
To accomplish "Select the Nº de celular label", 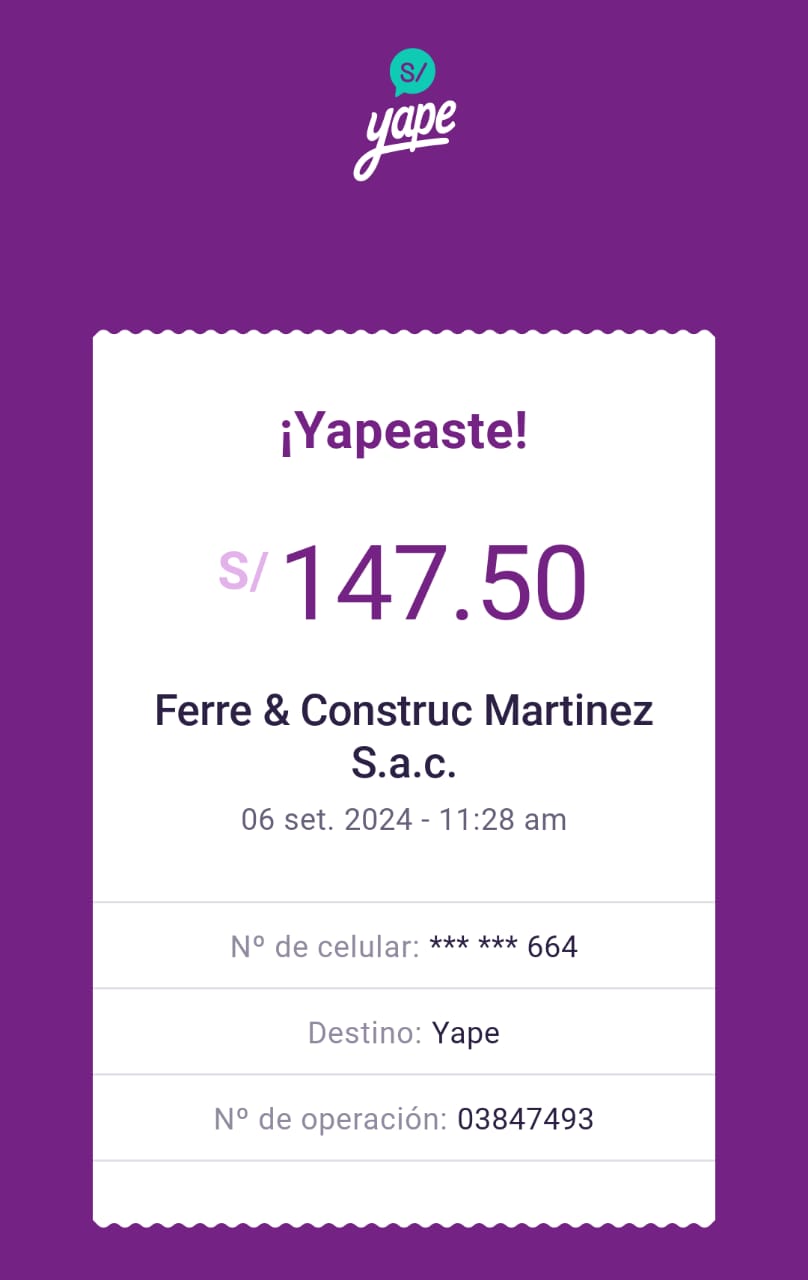I will 324,946.
